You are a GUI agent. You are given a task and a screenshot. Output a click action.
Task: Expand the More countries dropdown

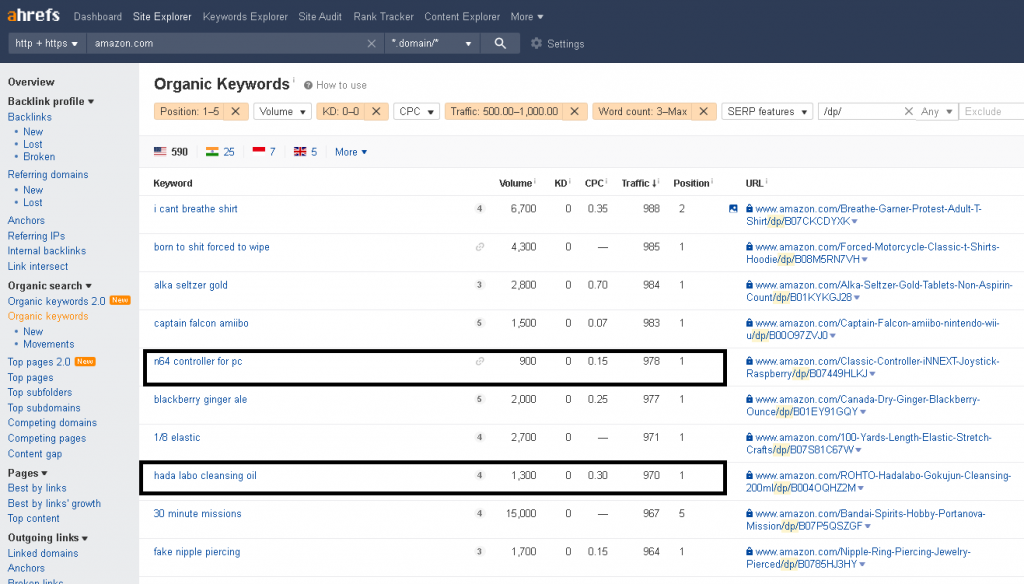click(x=351, y=152)
